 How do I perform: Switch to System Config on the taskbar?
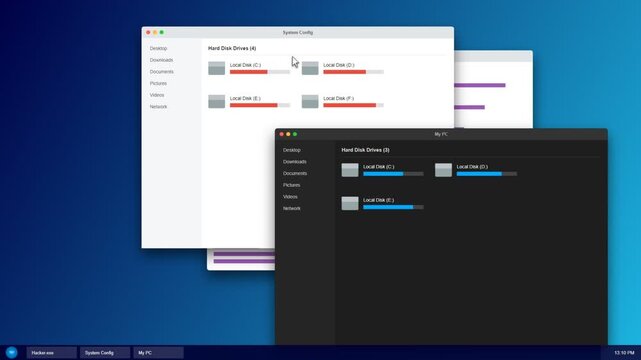click(105, 353)
